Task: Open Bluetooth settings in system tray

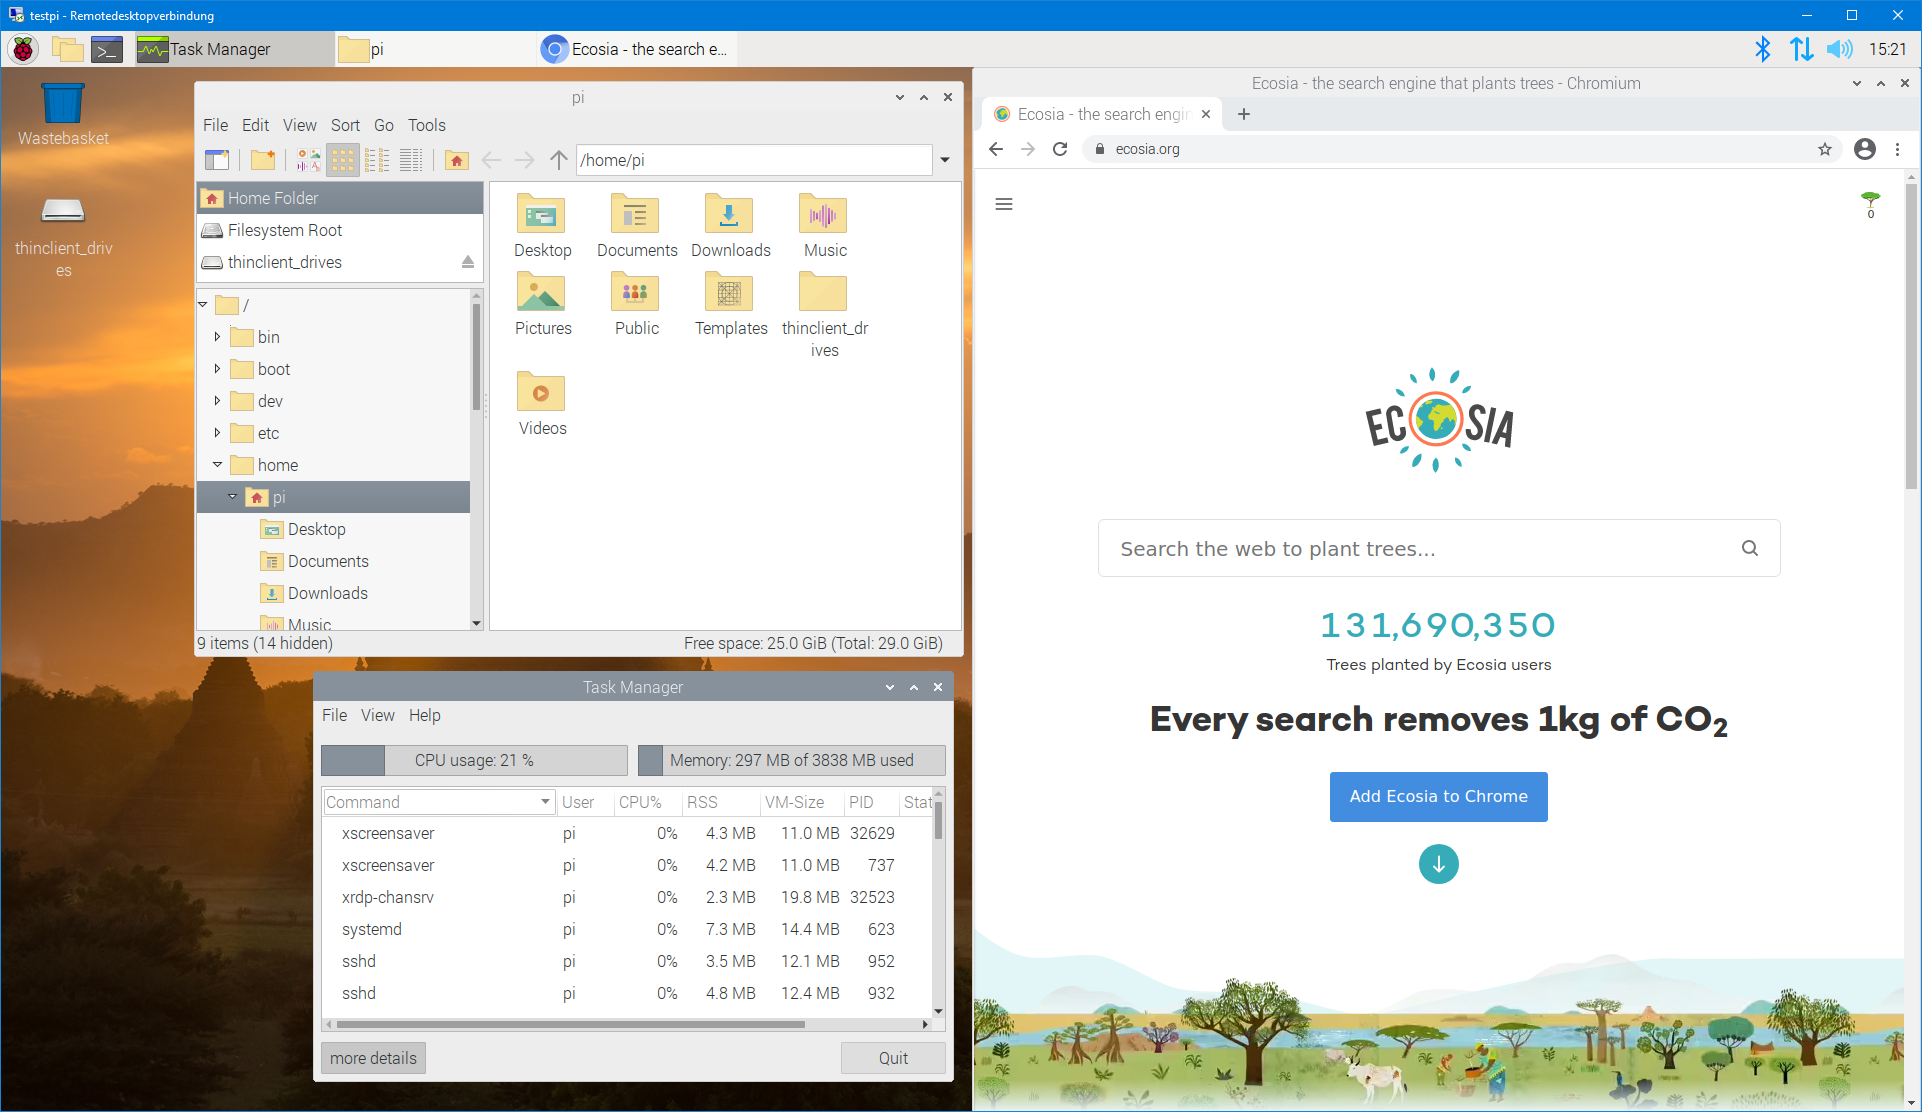Action: pos(1762,49)
